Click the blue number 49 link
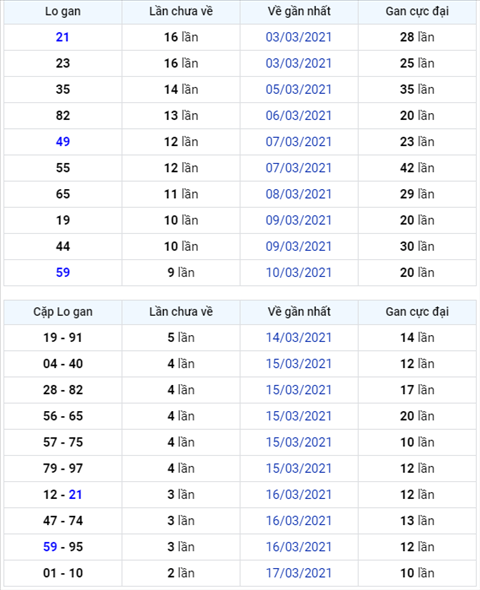The height and width of the screenshot is (590, 480). coord(62,142)
